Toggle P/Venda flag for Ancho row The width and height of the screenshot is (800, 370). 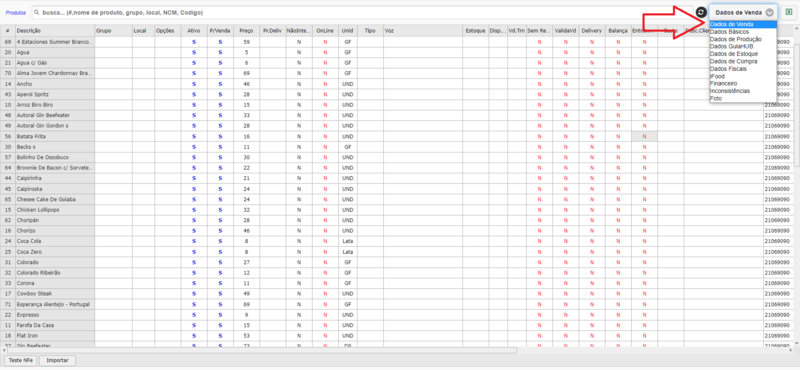point(220,84)
